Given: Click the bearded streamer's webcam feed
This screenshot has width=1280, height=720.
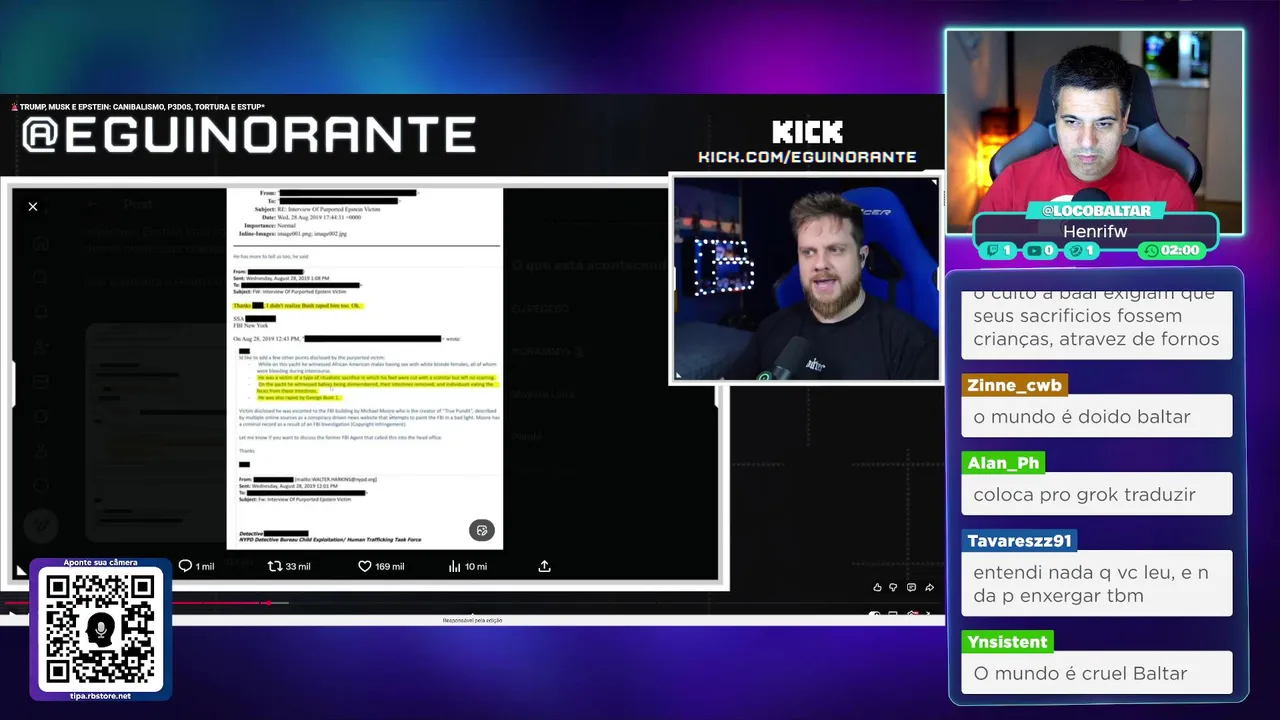Looking at the screenshot, I should tap(806, 280).
